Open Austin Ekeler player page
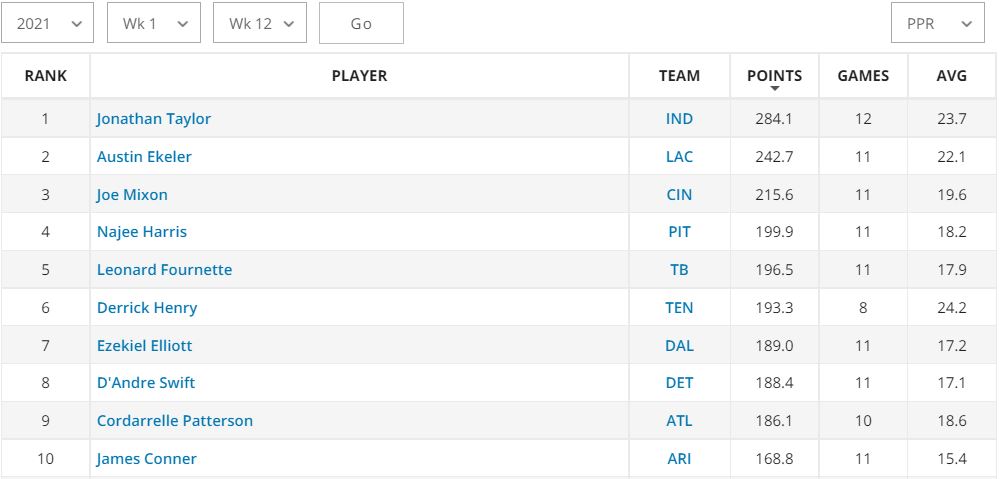The height and width of the screenshot is (479, 1000). point(144,157)
